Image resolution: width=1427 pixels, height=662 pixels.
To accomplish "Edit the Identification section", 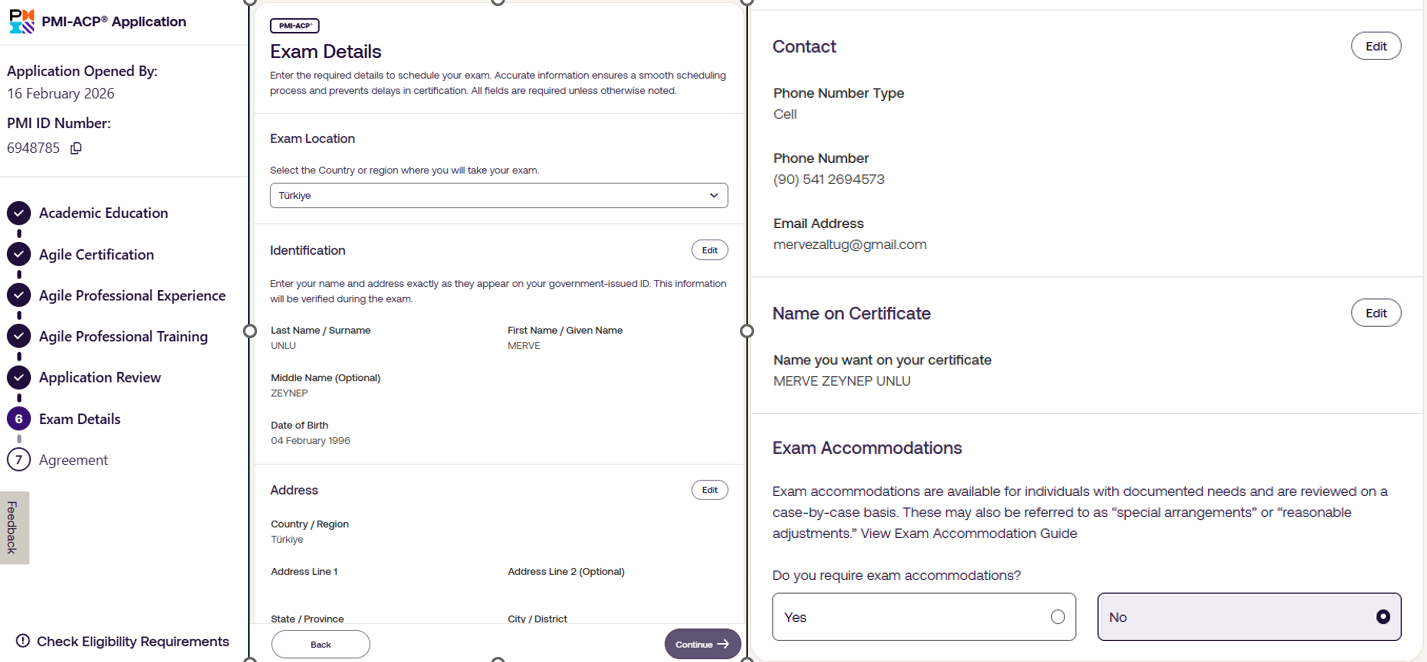I will 709,250.
